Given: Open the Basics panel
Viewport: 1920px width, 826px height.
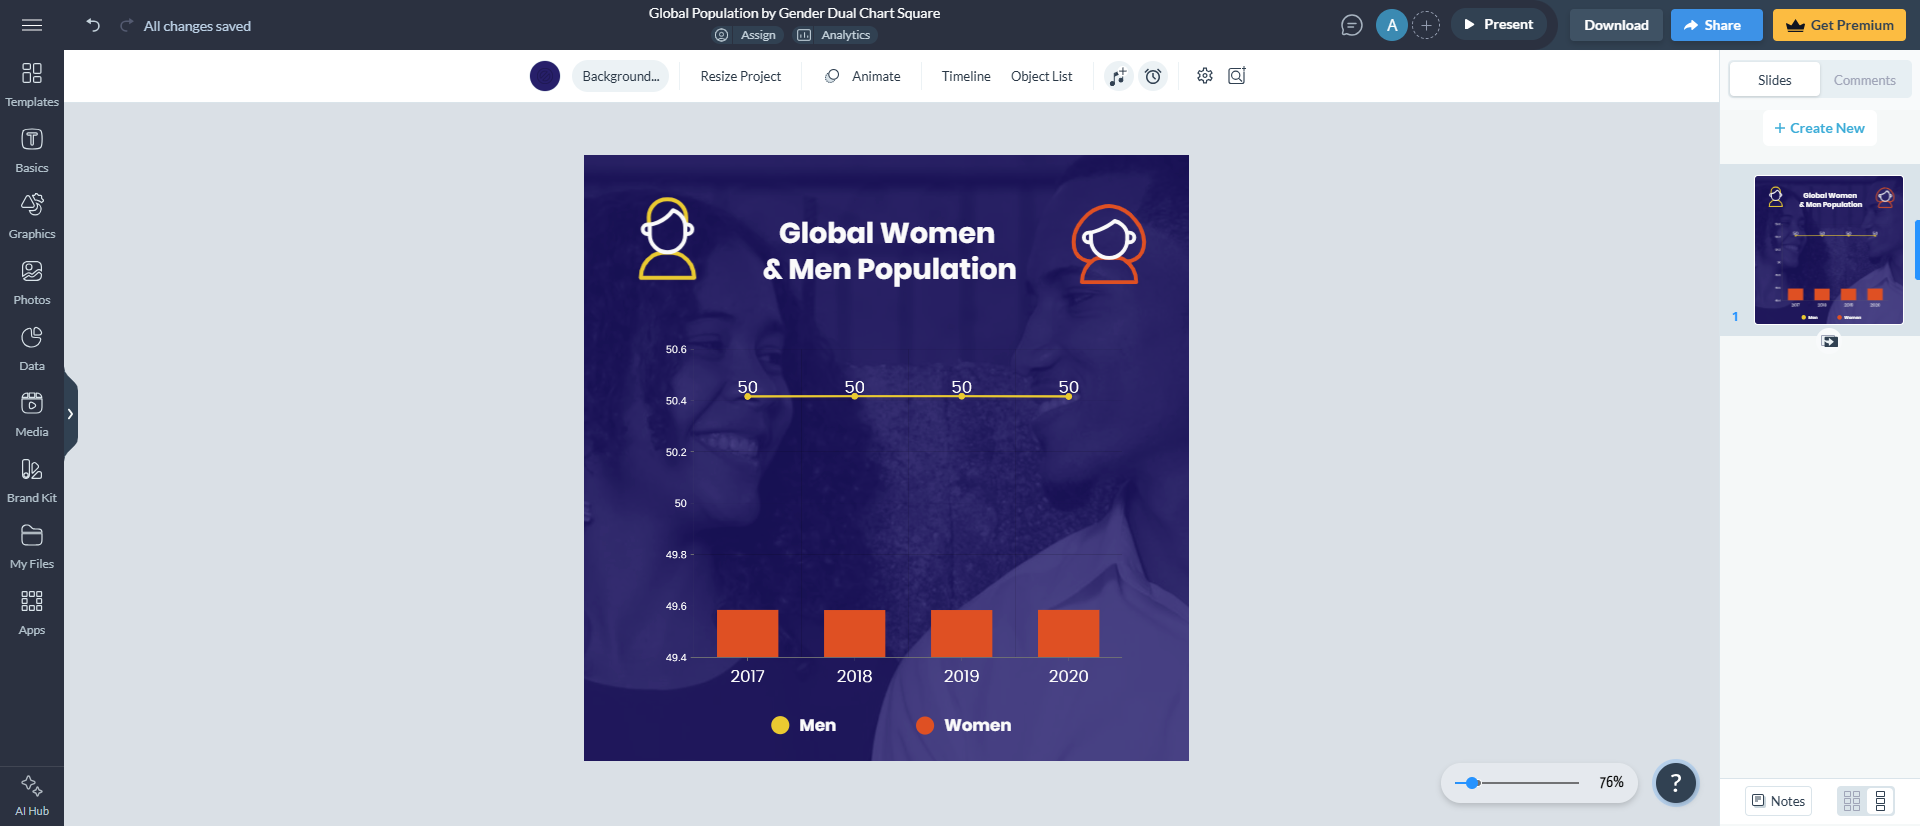Looking at the screenshot, I should pyautogui.click(x=32, y=150).
